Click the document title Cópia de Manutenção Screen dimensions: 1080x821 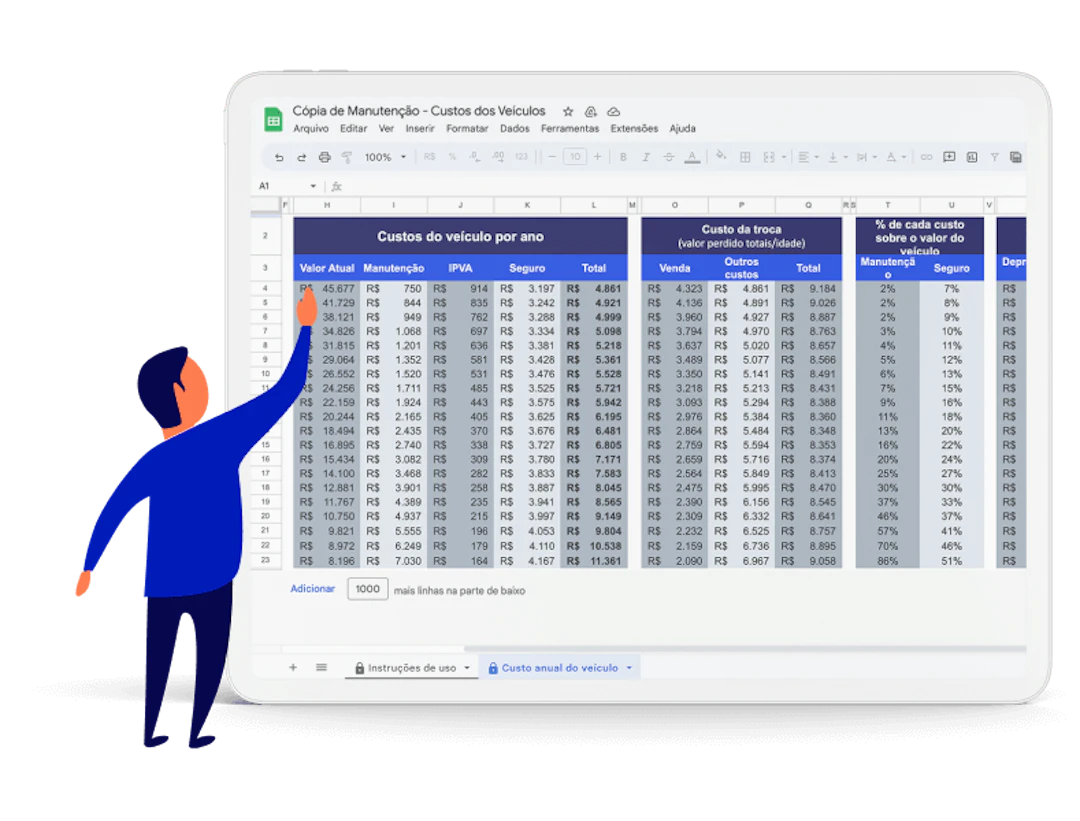click(x=419, y=111)
